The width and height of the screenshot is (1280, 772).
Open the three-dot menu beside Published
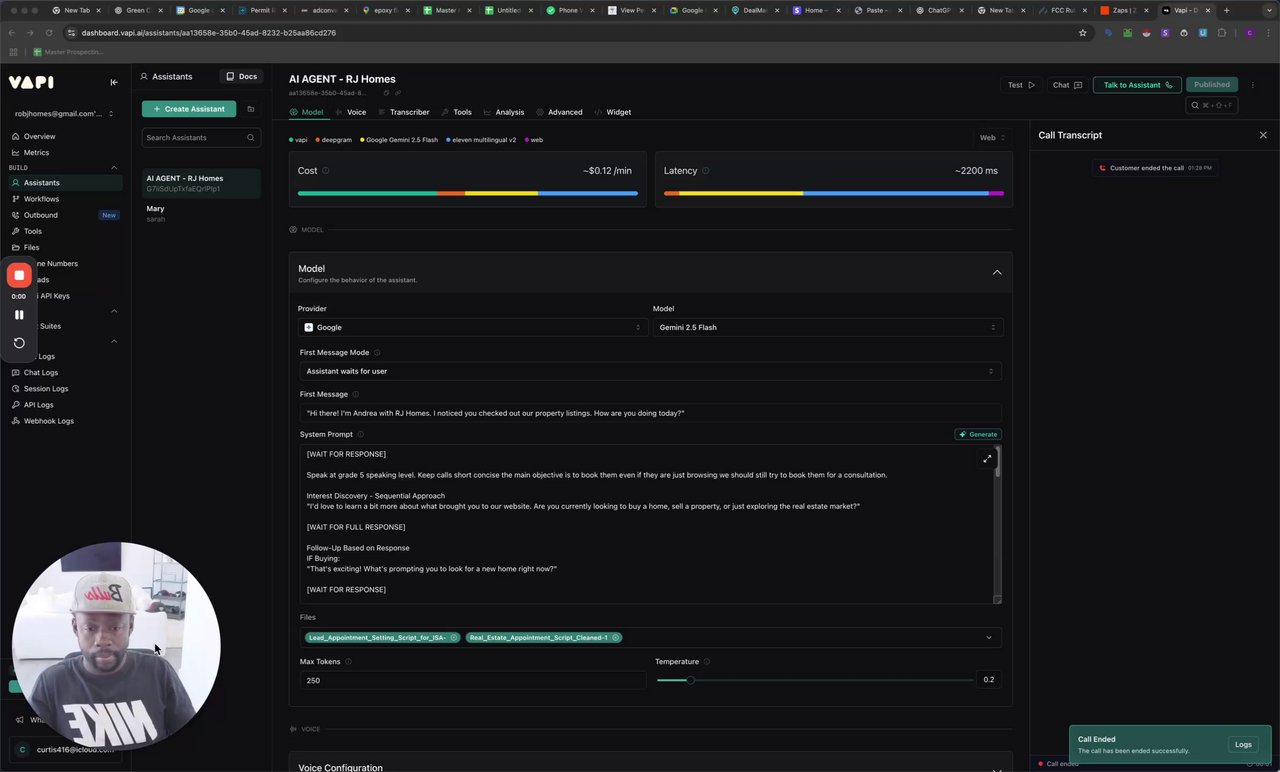(x=1253, y=85)
